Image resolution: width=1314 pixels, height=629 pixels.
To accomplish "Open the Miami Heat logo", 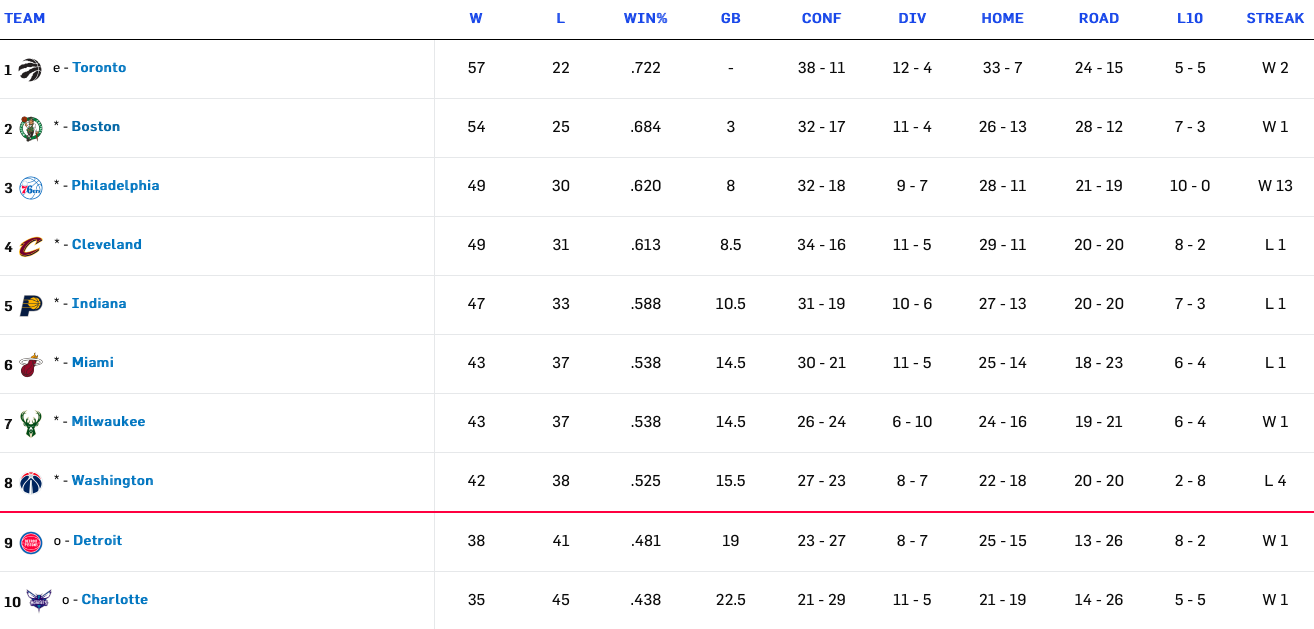I will (x=30, y=364).
